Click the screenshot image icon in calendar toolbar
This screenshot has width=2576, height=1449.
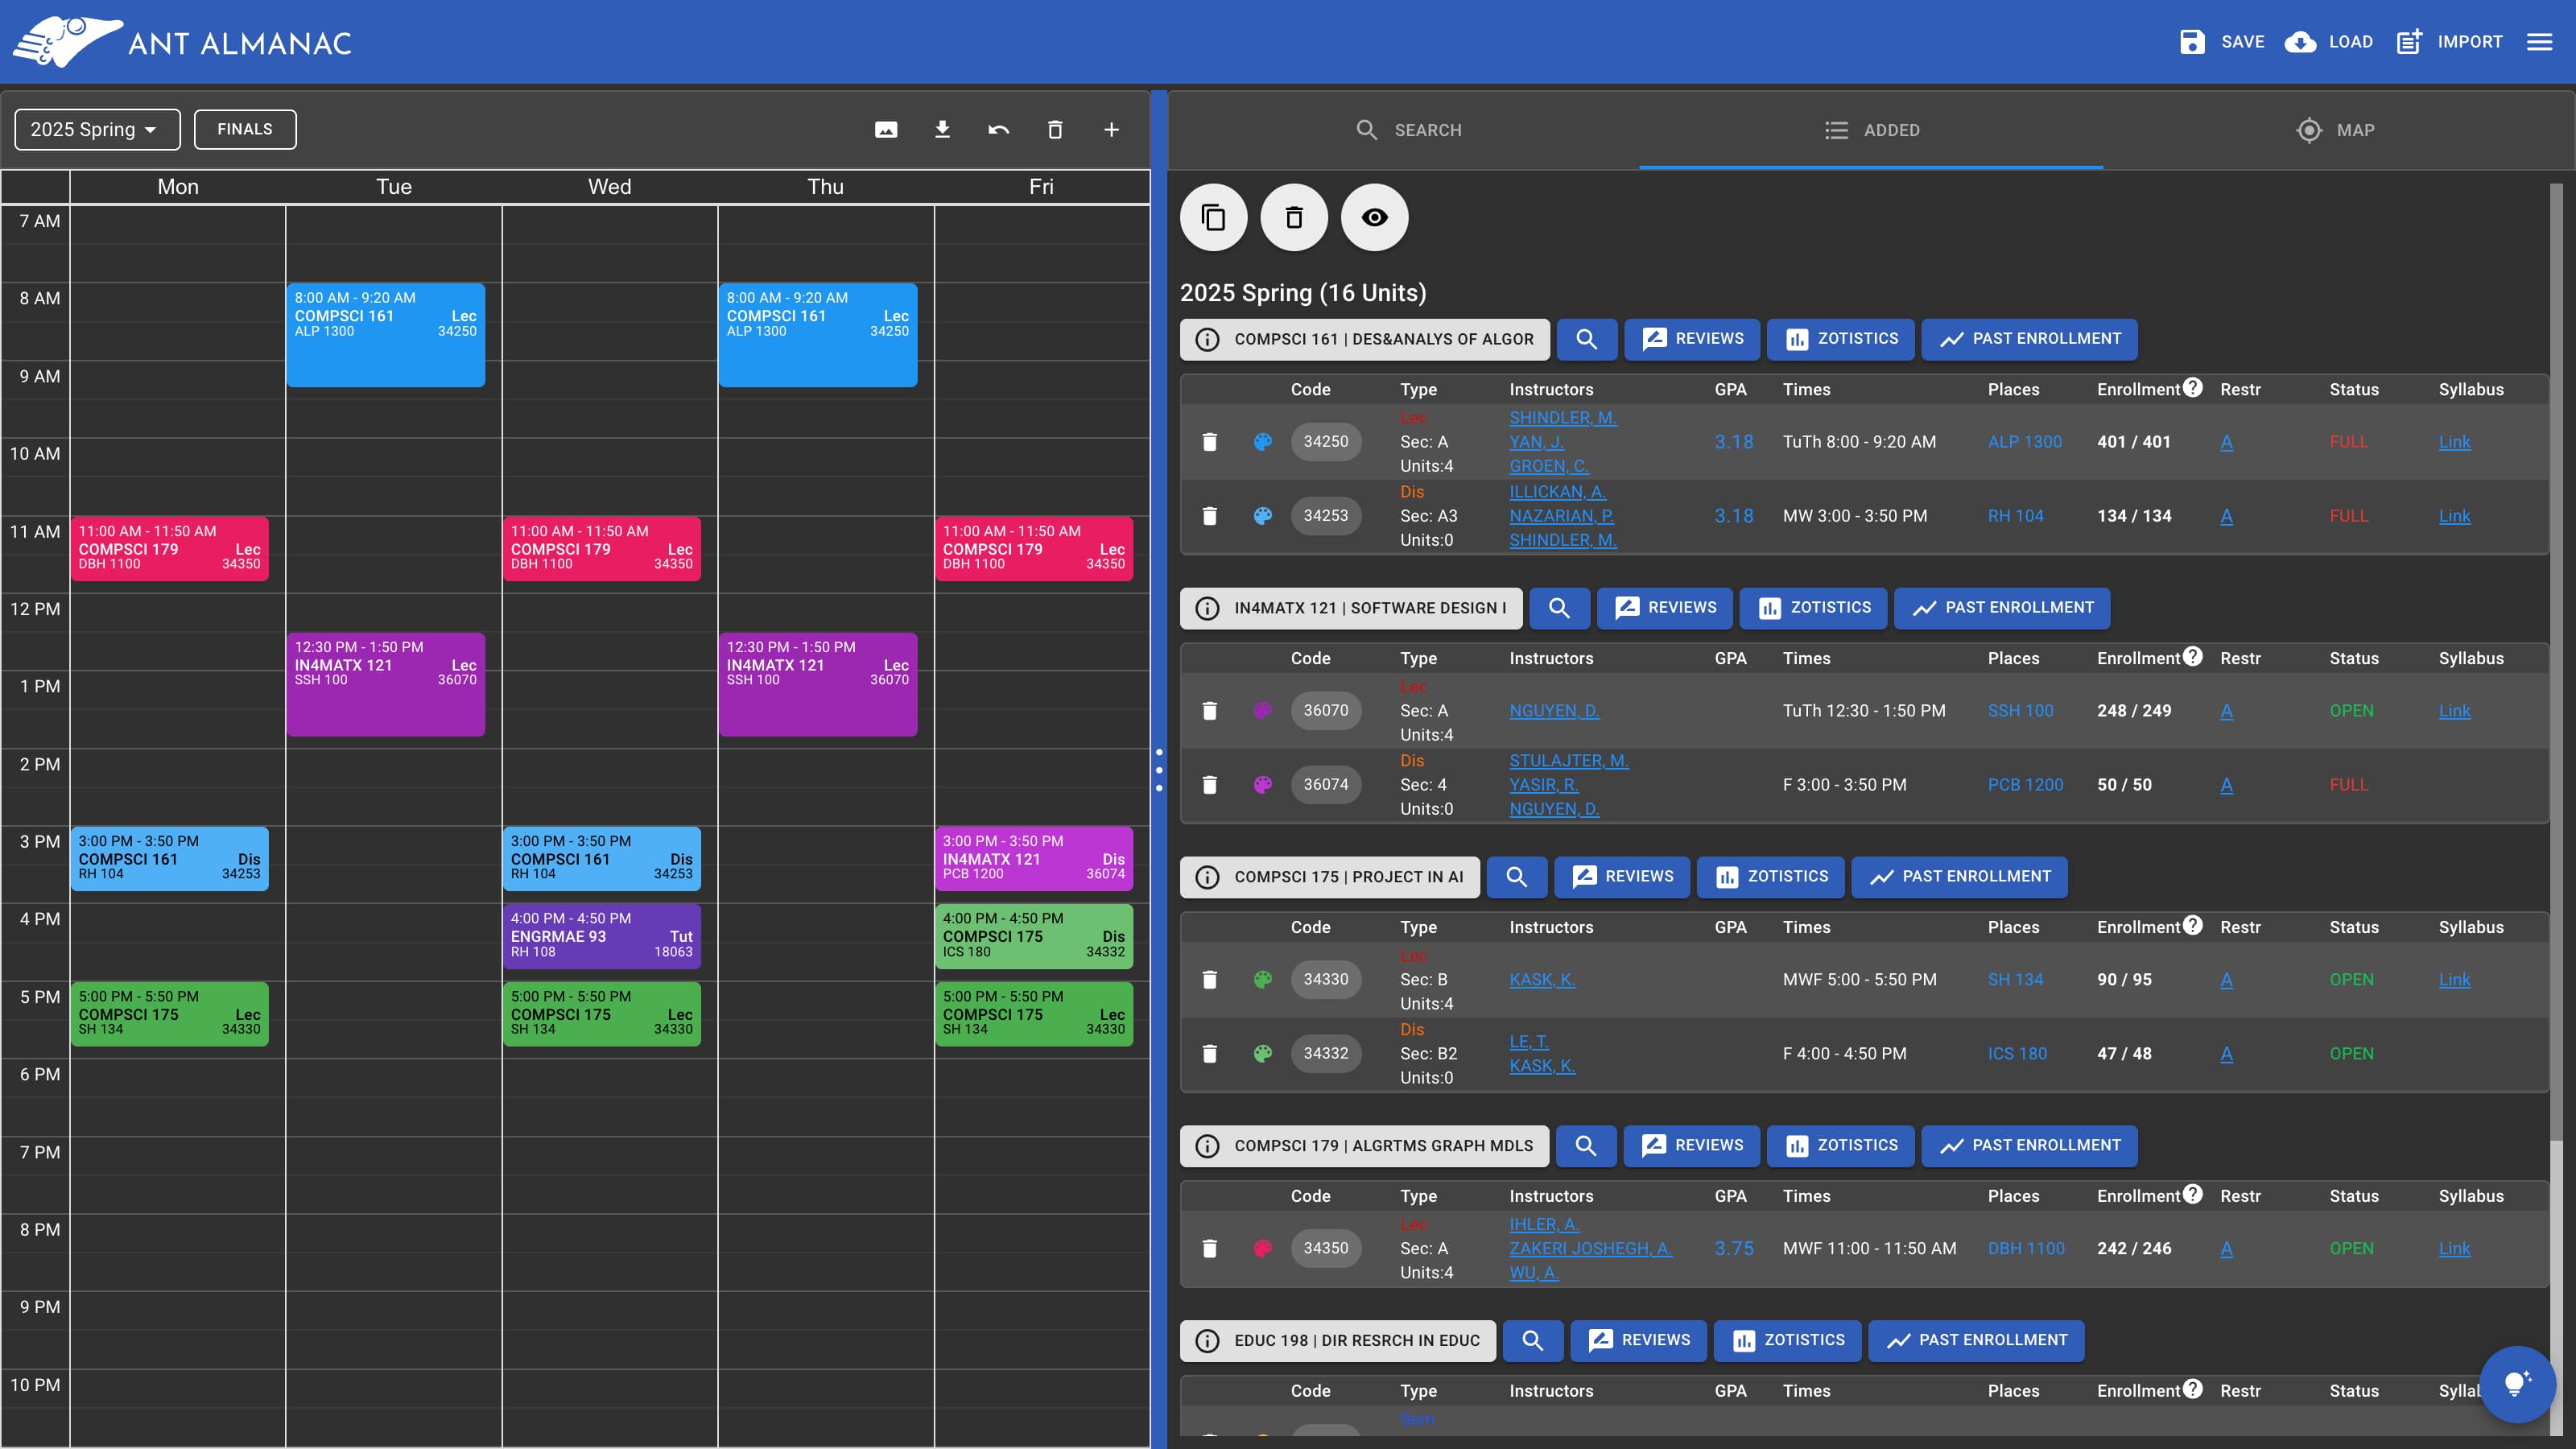click(x=886, y=130)
